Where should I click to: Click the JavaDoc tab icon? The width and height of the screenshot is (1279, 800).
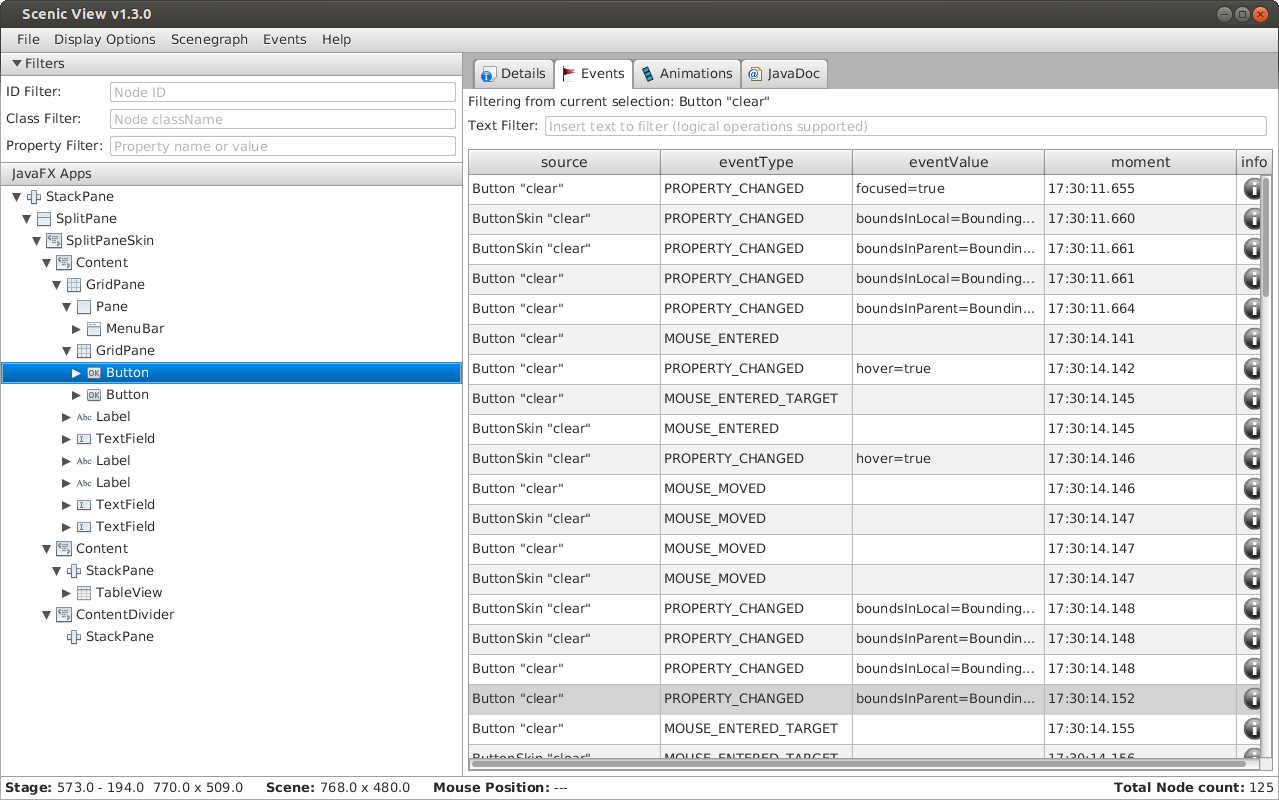(x=755, y=74)
